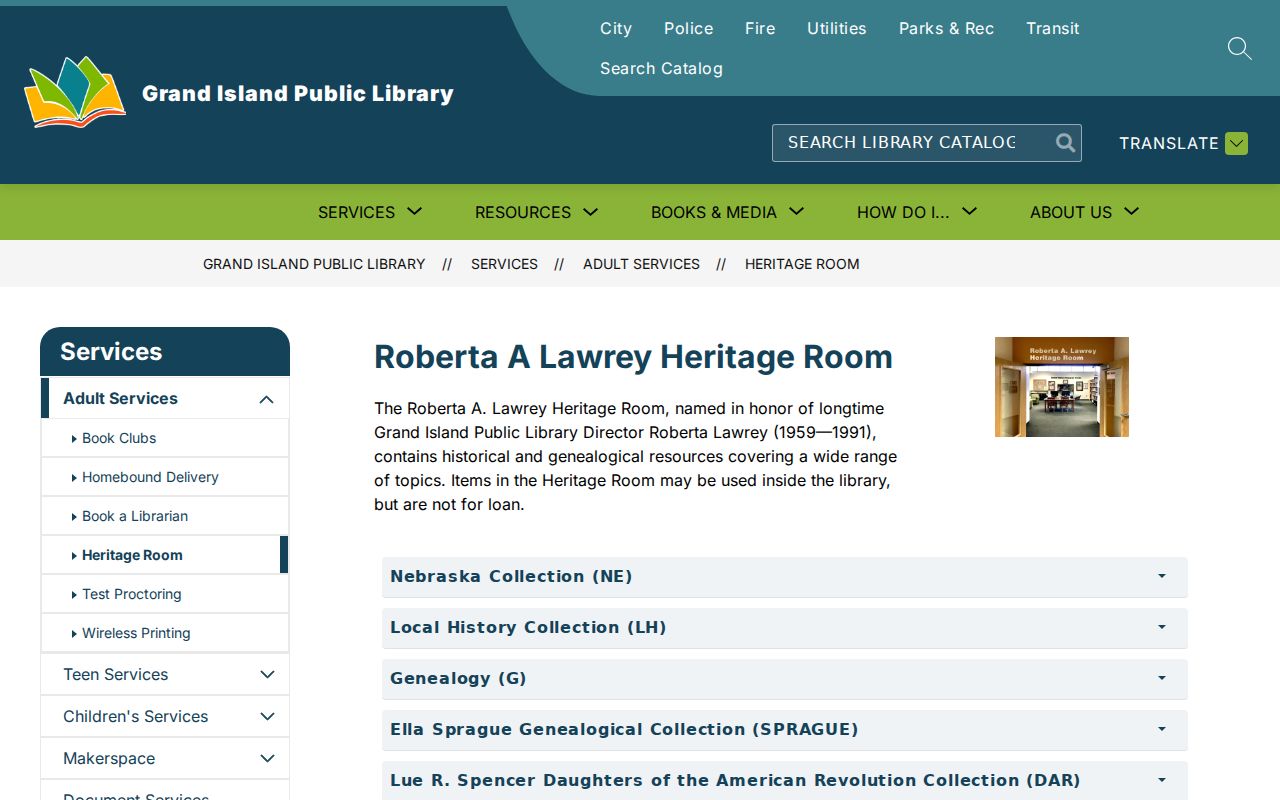The width and height of the screenshot is (1280, 800).
Task: Open the How Do I... menu
Action: 916,212
